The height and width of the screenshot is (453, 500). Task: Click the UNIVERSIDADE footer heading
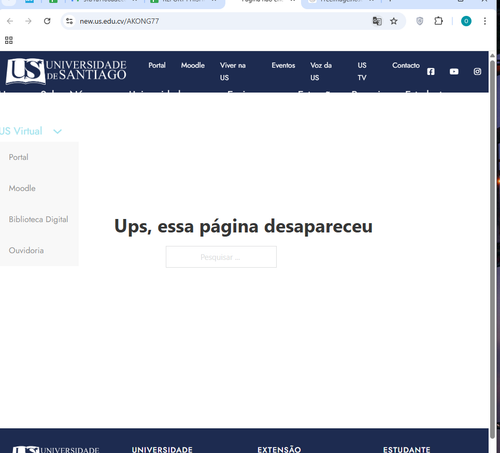pos(162,449)
